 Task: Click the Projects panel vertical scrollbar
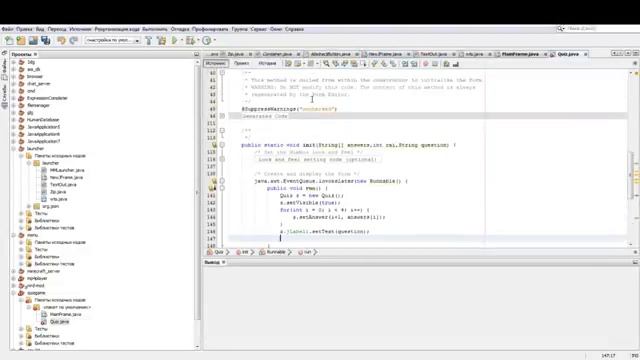point(198,204)
